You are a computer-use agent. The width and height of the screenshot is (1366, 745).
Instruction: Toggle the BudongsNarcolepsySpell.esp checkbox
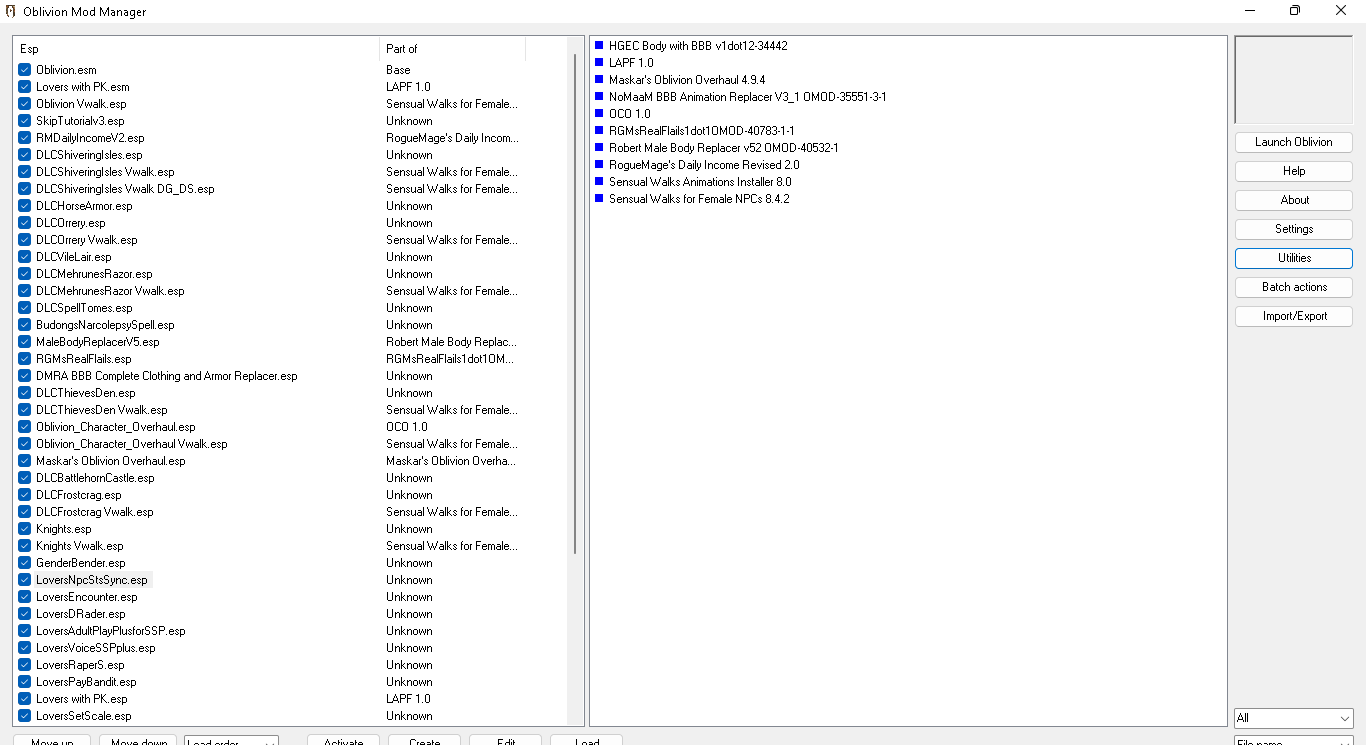click(x=25, y=325)
